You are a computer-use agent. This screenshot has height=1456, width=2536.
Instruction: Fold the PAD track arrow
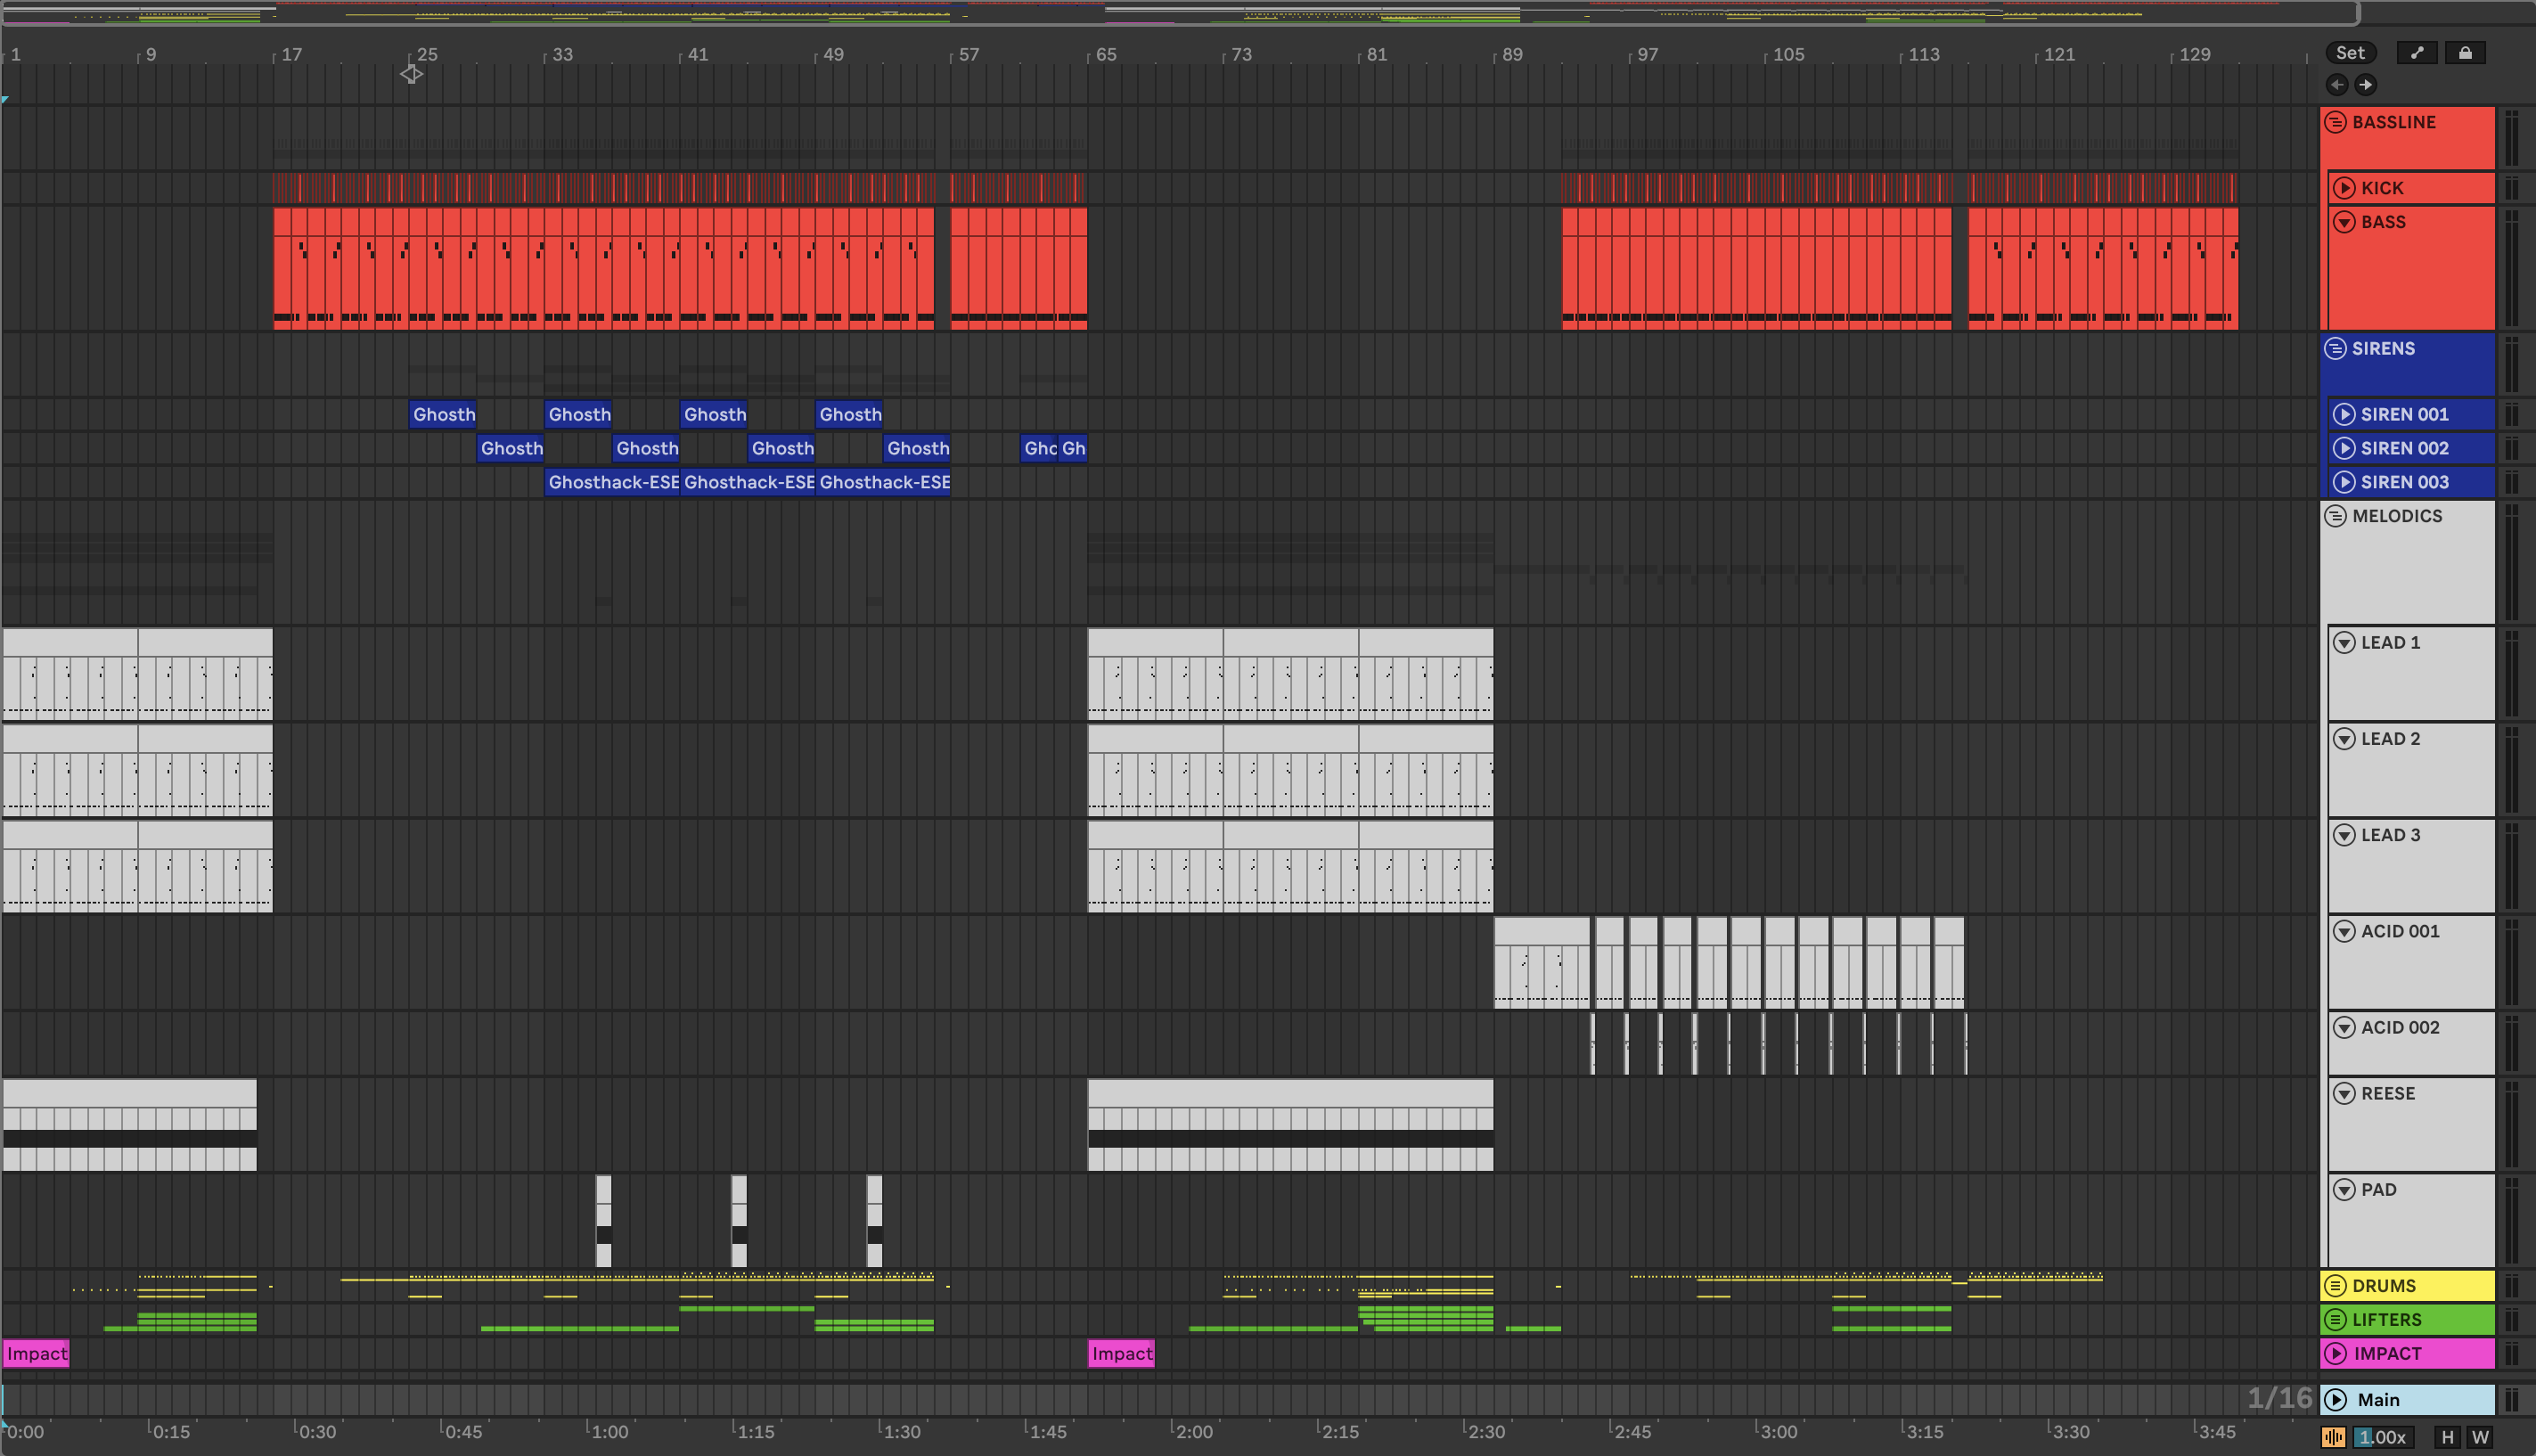(x=2344, y=1189)
